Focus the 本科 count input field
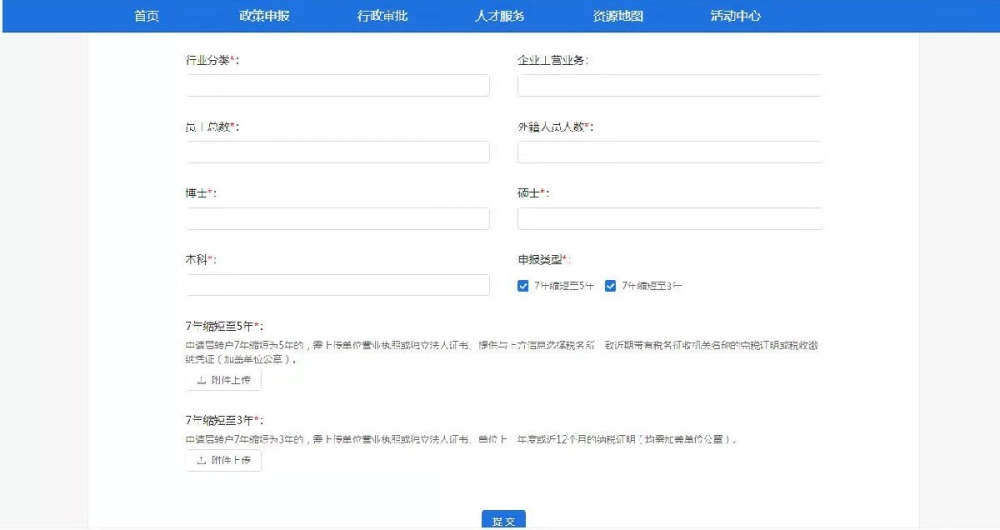 [337, 284]
